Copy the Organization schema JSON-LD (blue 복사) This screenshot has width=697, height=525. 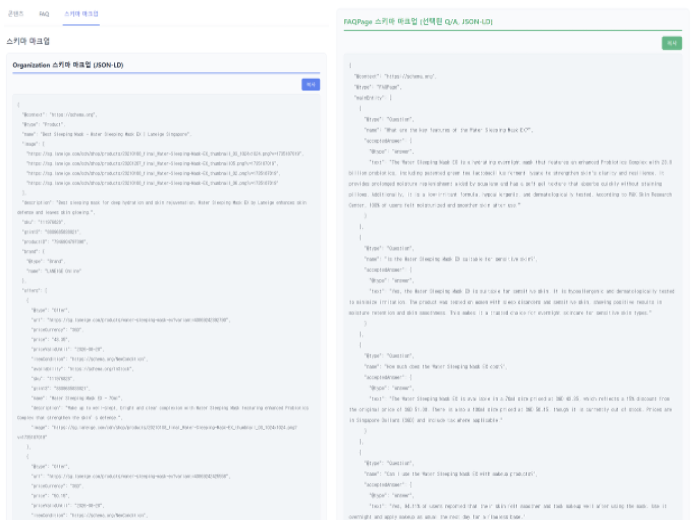(311, 85)
